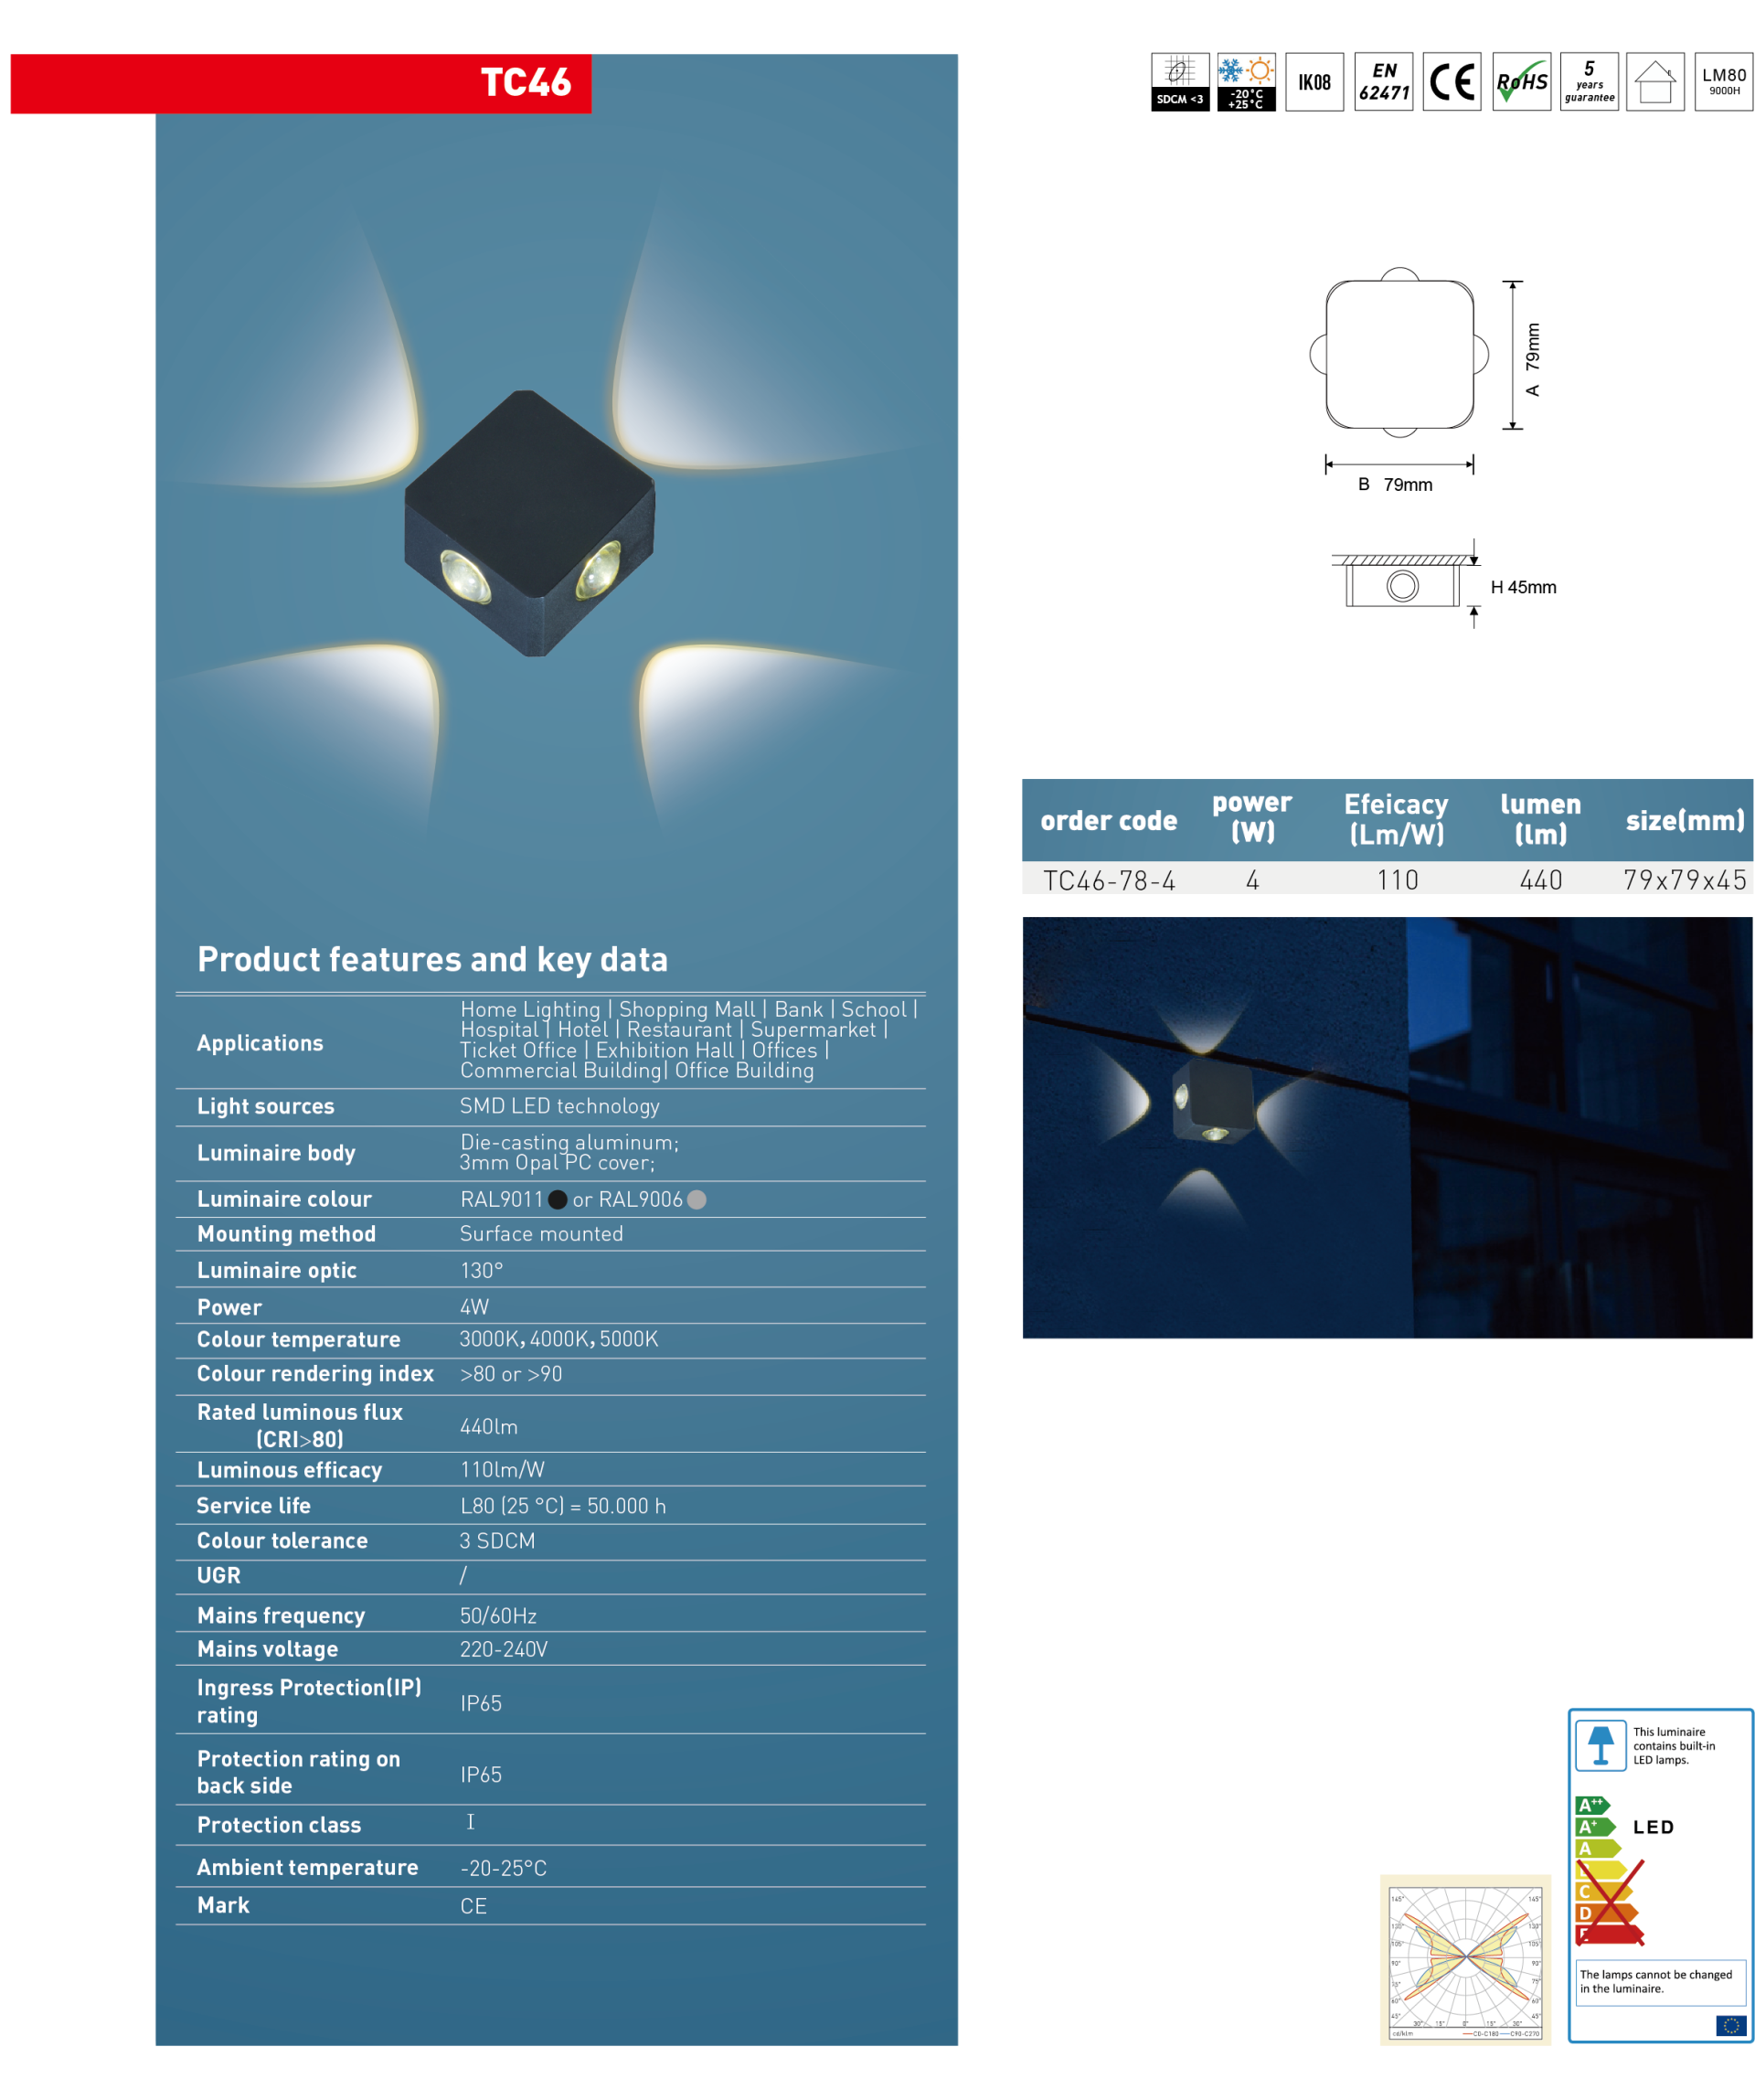Image resolution: width=1755 pixels, height=2100 pixels.
Task: Click the 5 years guarantee icon
Action: (1589, 82)
